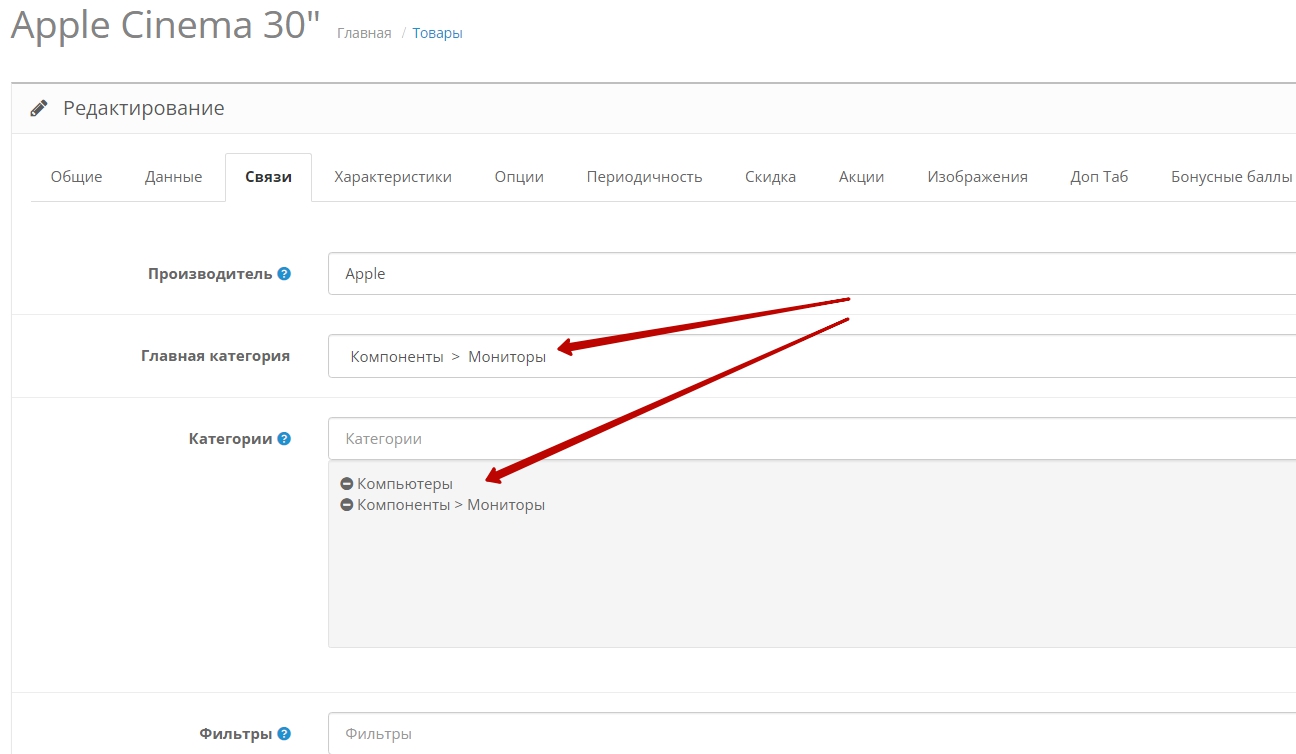Open the Опции tab
Image resolution: width=1296 pixels, height=754 pixels.
(519, 177)
